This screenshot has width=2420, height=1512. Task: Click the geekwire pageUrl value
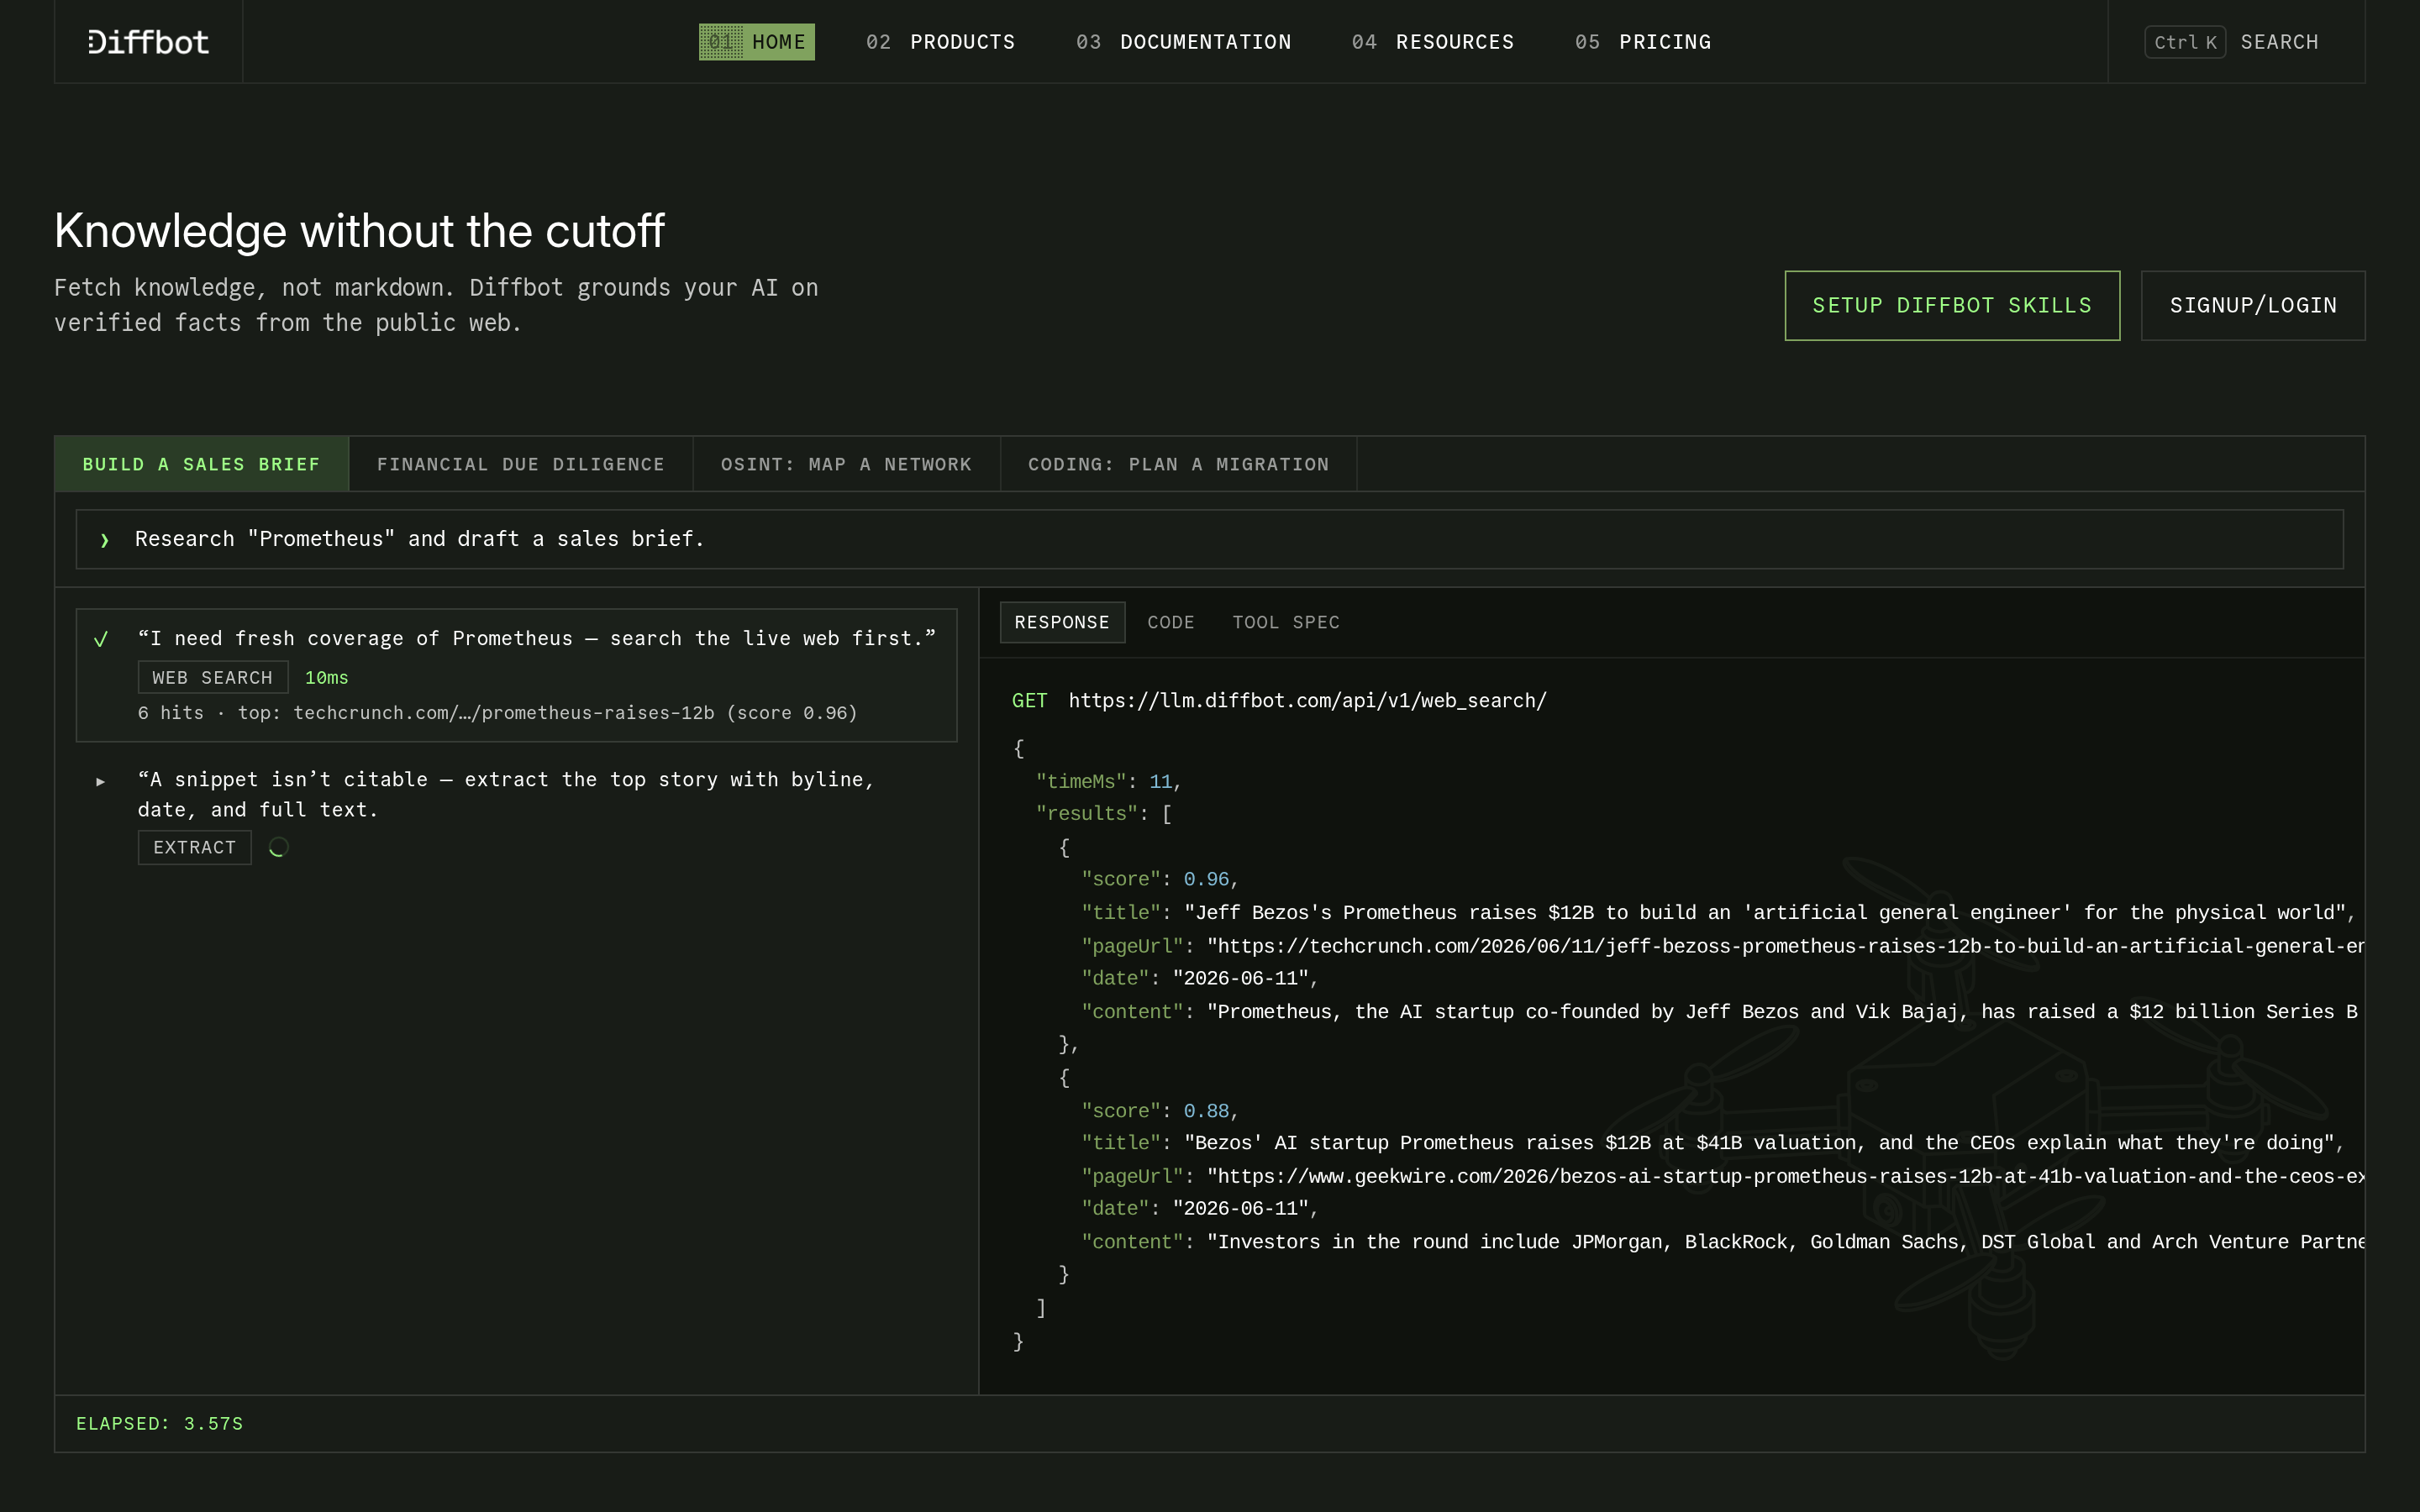pos(1785,1176)
